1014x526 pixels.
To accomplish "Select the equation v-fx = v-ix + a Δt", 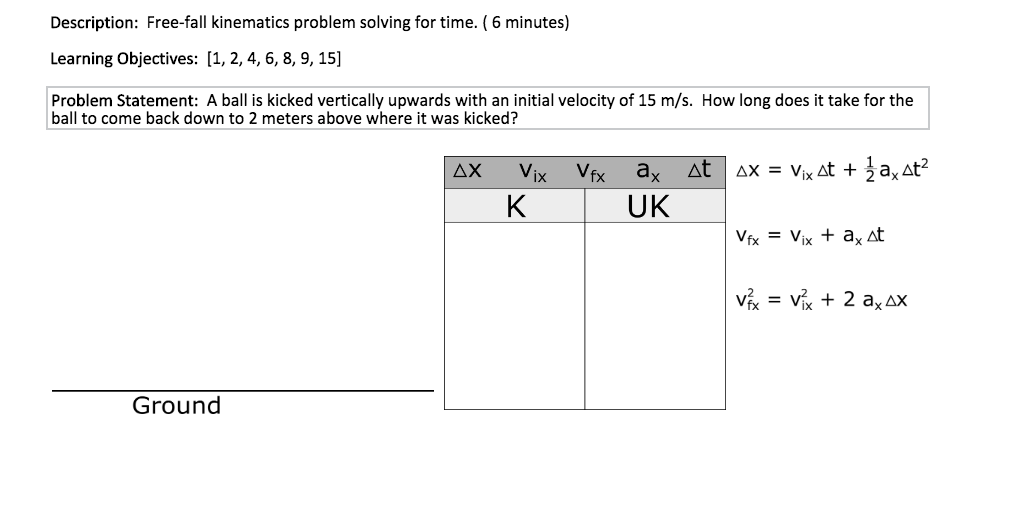I will [808, 236].
